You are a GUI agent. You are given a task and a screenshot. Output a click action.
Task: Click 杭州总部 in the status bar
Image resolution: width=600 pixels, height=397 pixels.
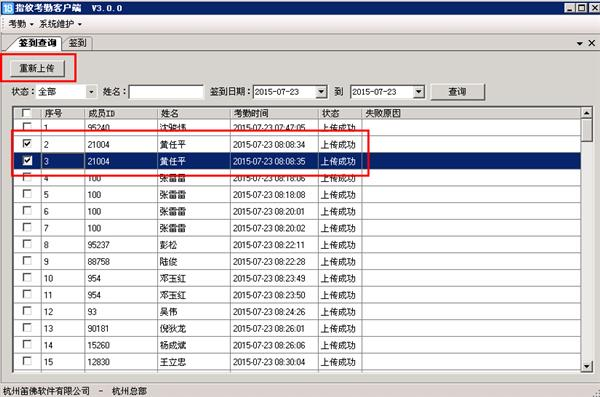129,391
